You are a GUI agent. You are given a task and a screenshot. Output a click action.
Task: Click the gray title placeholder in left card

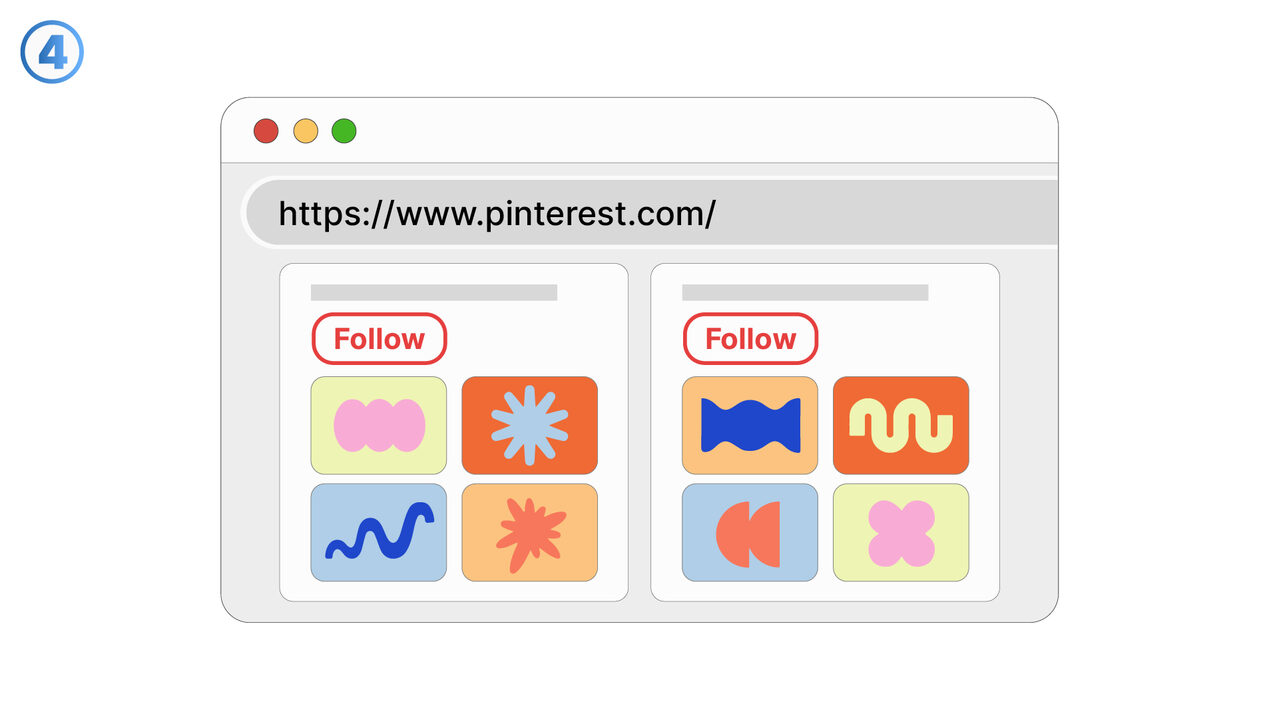click(434, 292)
